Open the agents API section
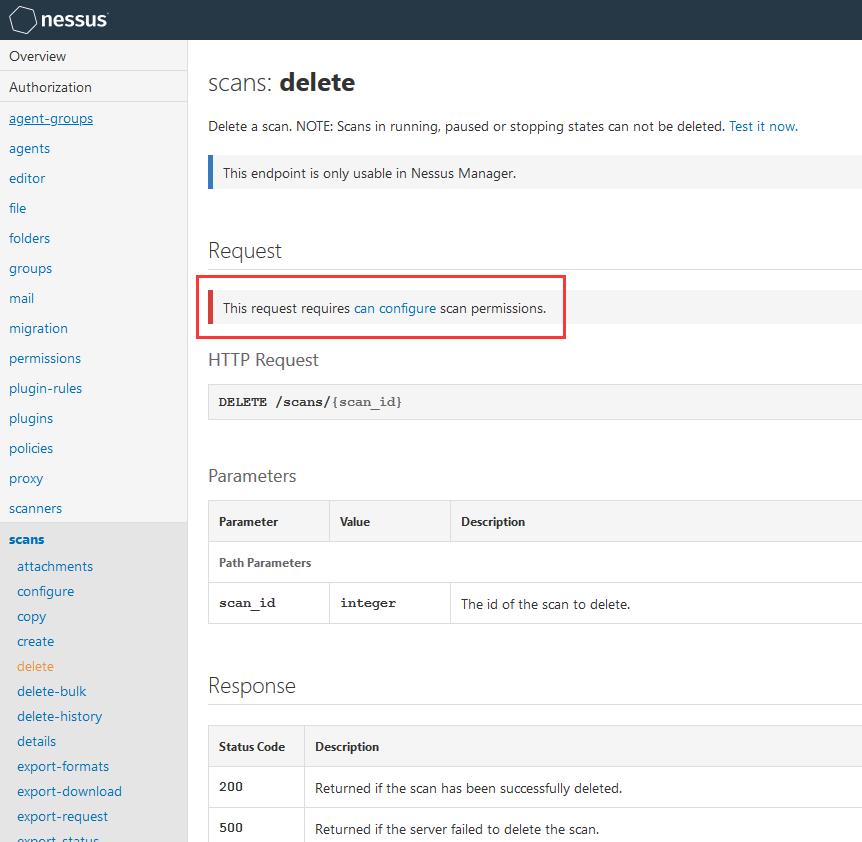The image size is (862, 842). coord(29,148)
